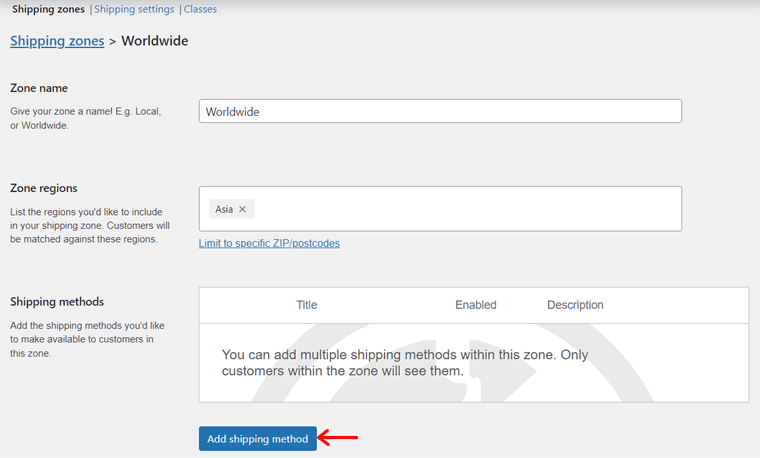The image size is (760, 458).
Task: Open the Shipping settings tab
Action: tap(134, 9)
